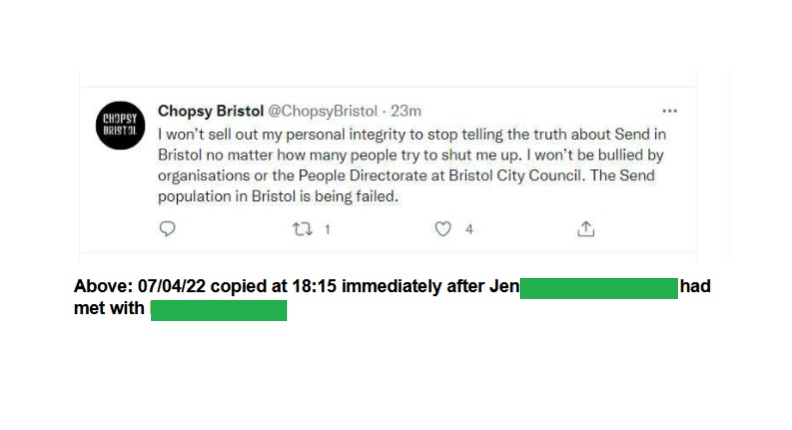Like the tweet with the heart icon
This screenshot has width=792, height=430.
[x=442, y=229]
